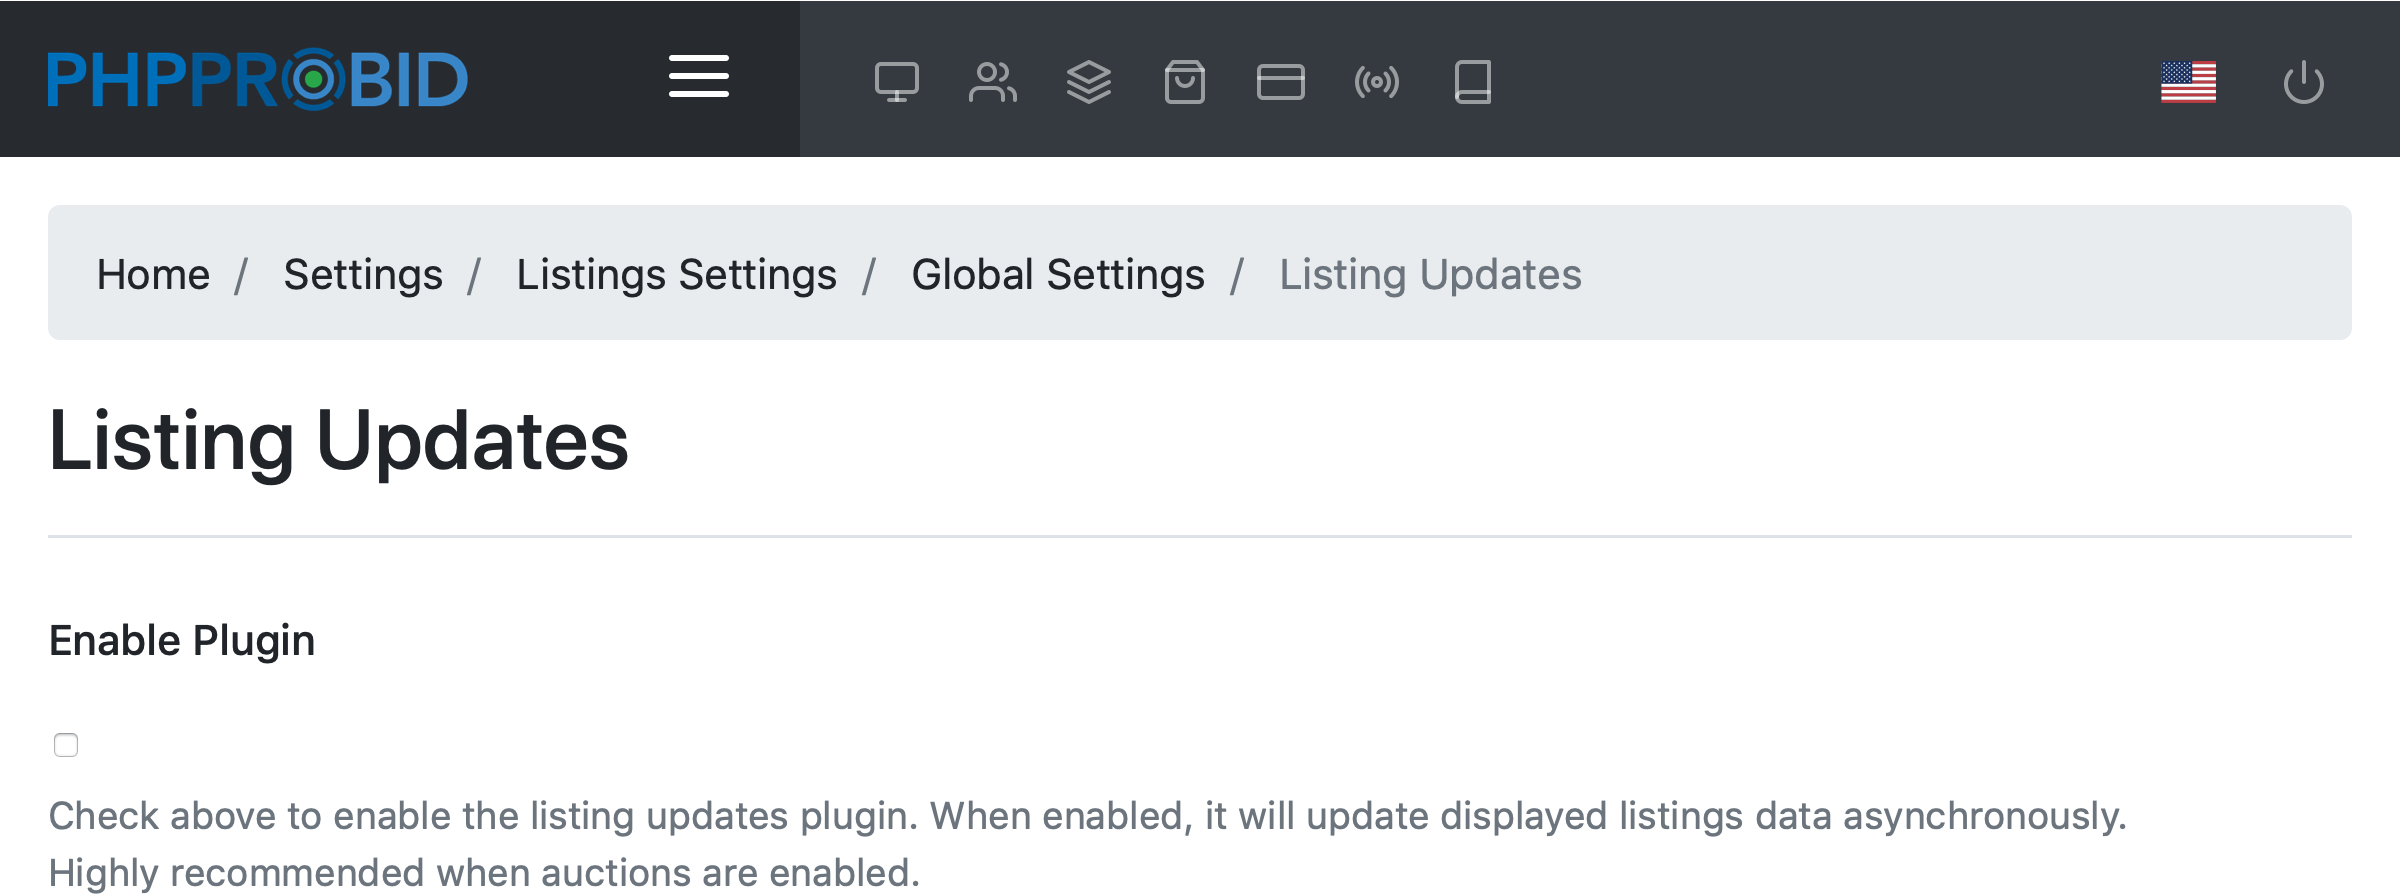Open Global Settings breadcrumb
Image resolution: width=2400 pixels, height=894 pixels.
point(1058,274)
